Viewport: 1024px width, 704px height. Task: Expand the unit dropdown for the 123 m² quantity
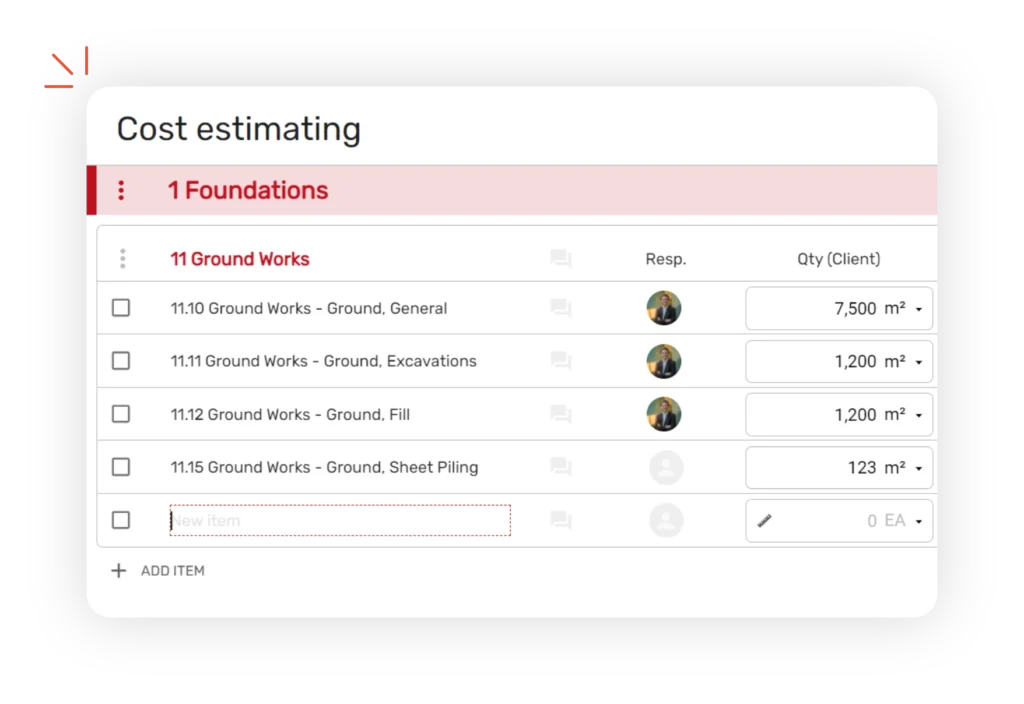918,468
